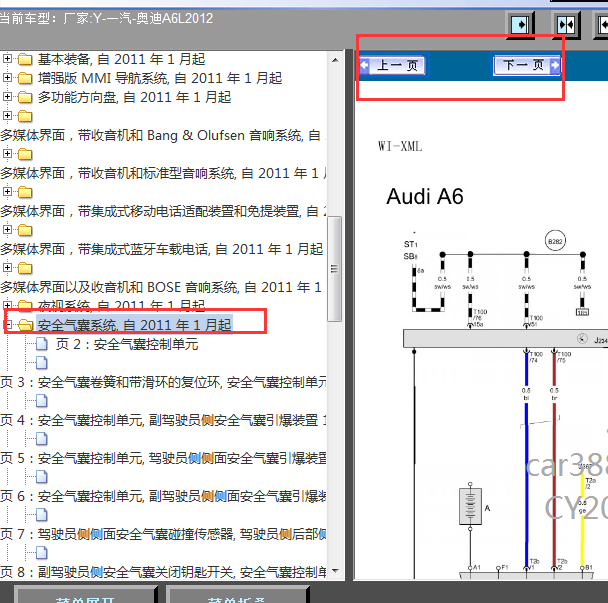The image size is (608, 603).
Task: Expand the Bang & Olufsen 音响系统 node
Action: 7,116
